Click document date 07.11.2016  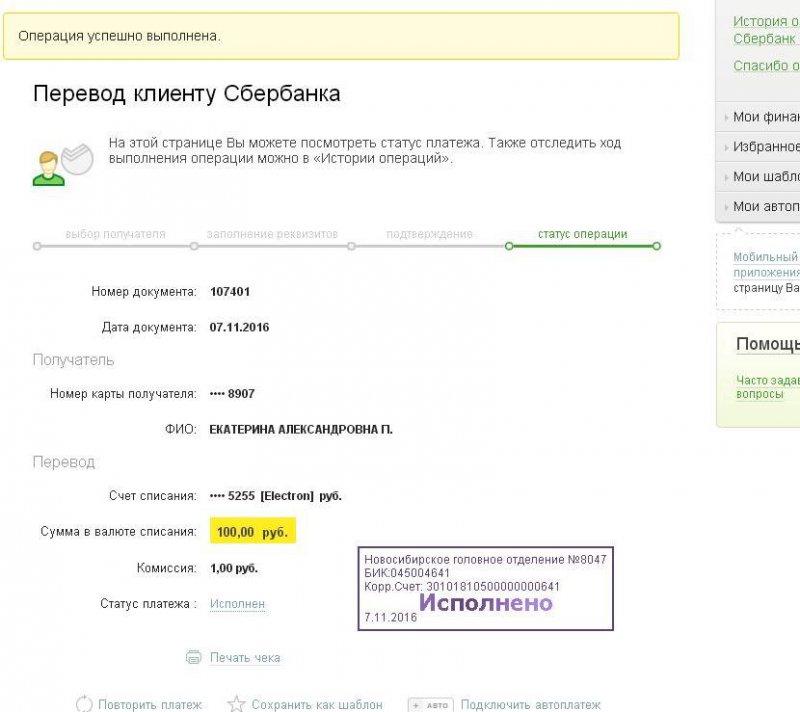(239, 327)
